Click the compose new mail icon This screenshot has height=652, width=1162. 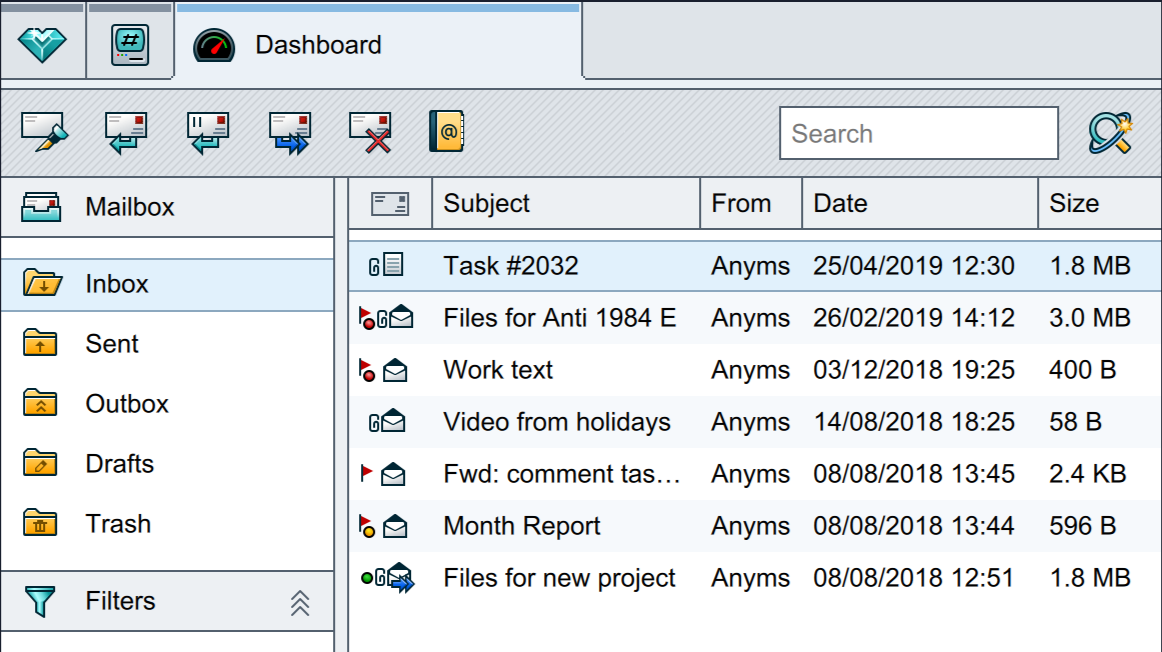pyautogui.click(x=42, y=132)
